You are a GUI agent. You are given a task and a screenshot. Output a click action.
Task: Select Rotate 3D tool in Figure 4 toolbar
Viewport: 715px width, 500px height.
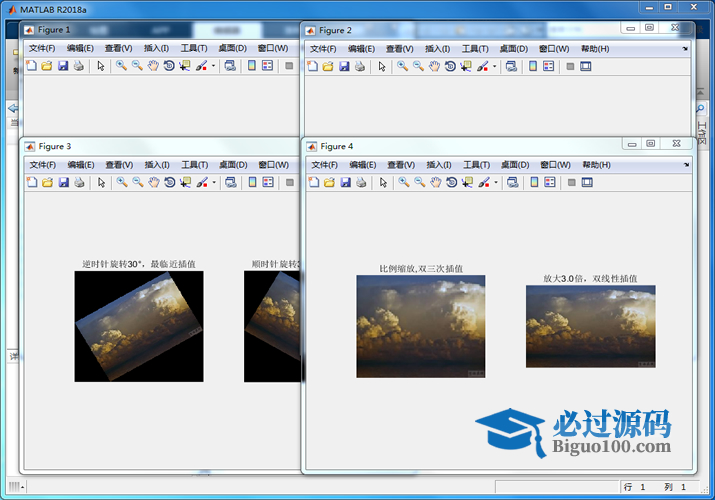(x=451, y=182)
